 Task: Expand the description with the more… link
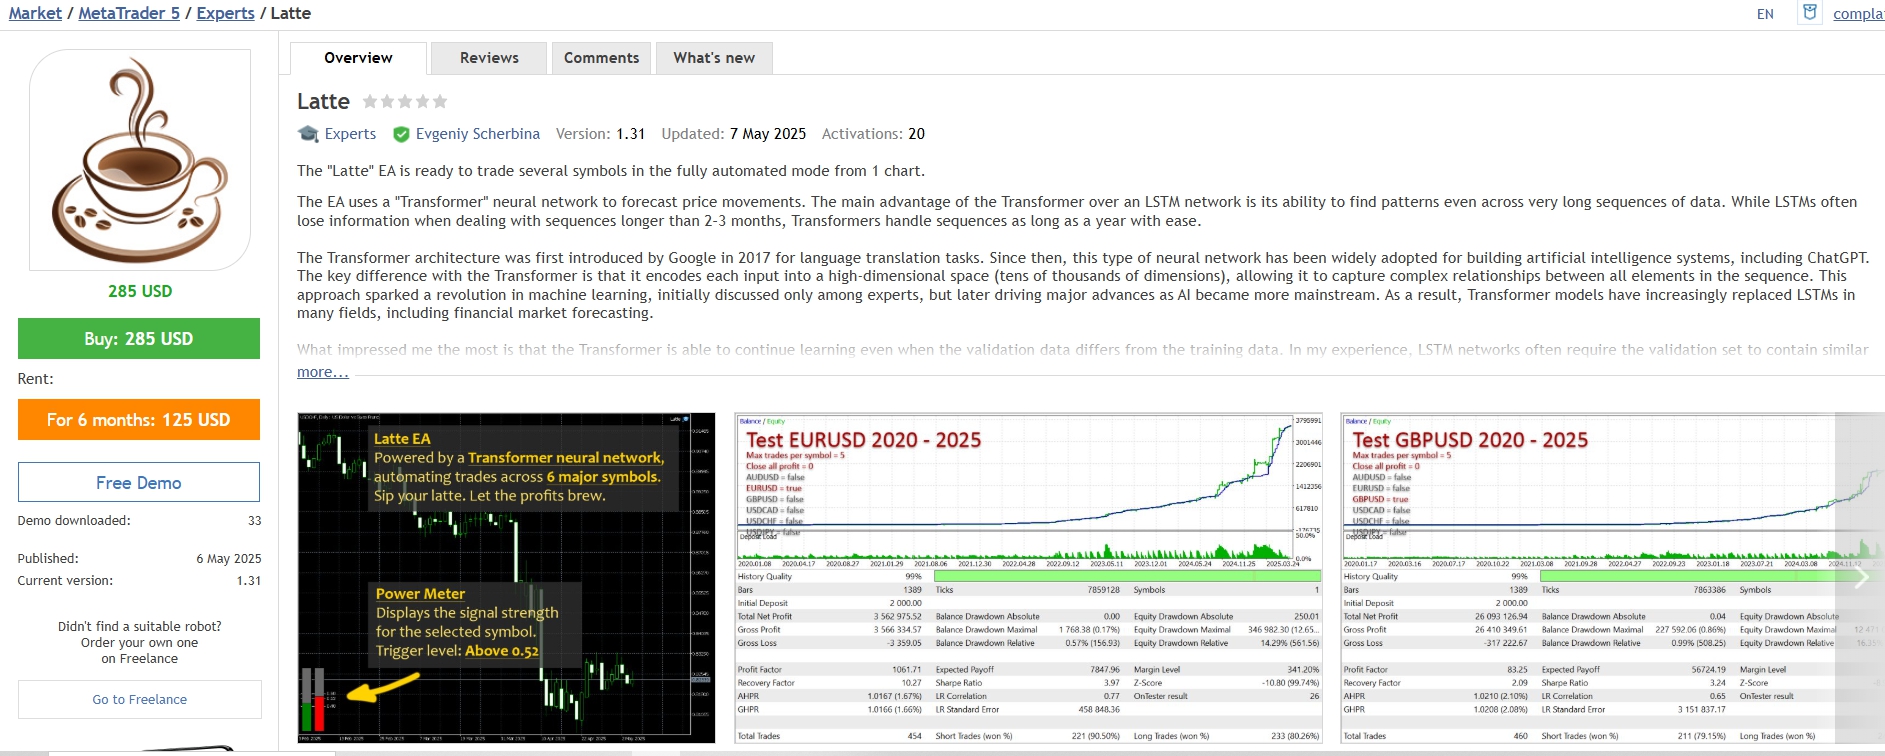[x=323, y=372]
